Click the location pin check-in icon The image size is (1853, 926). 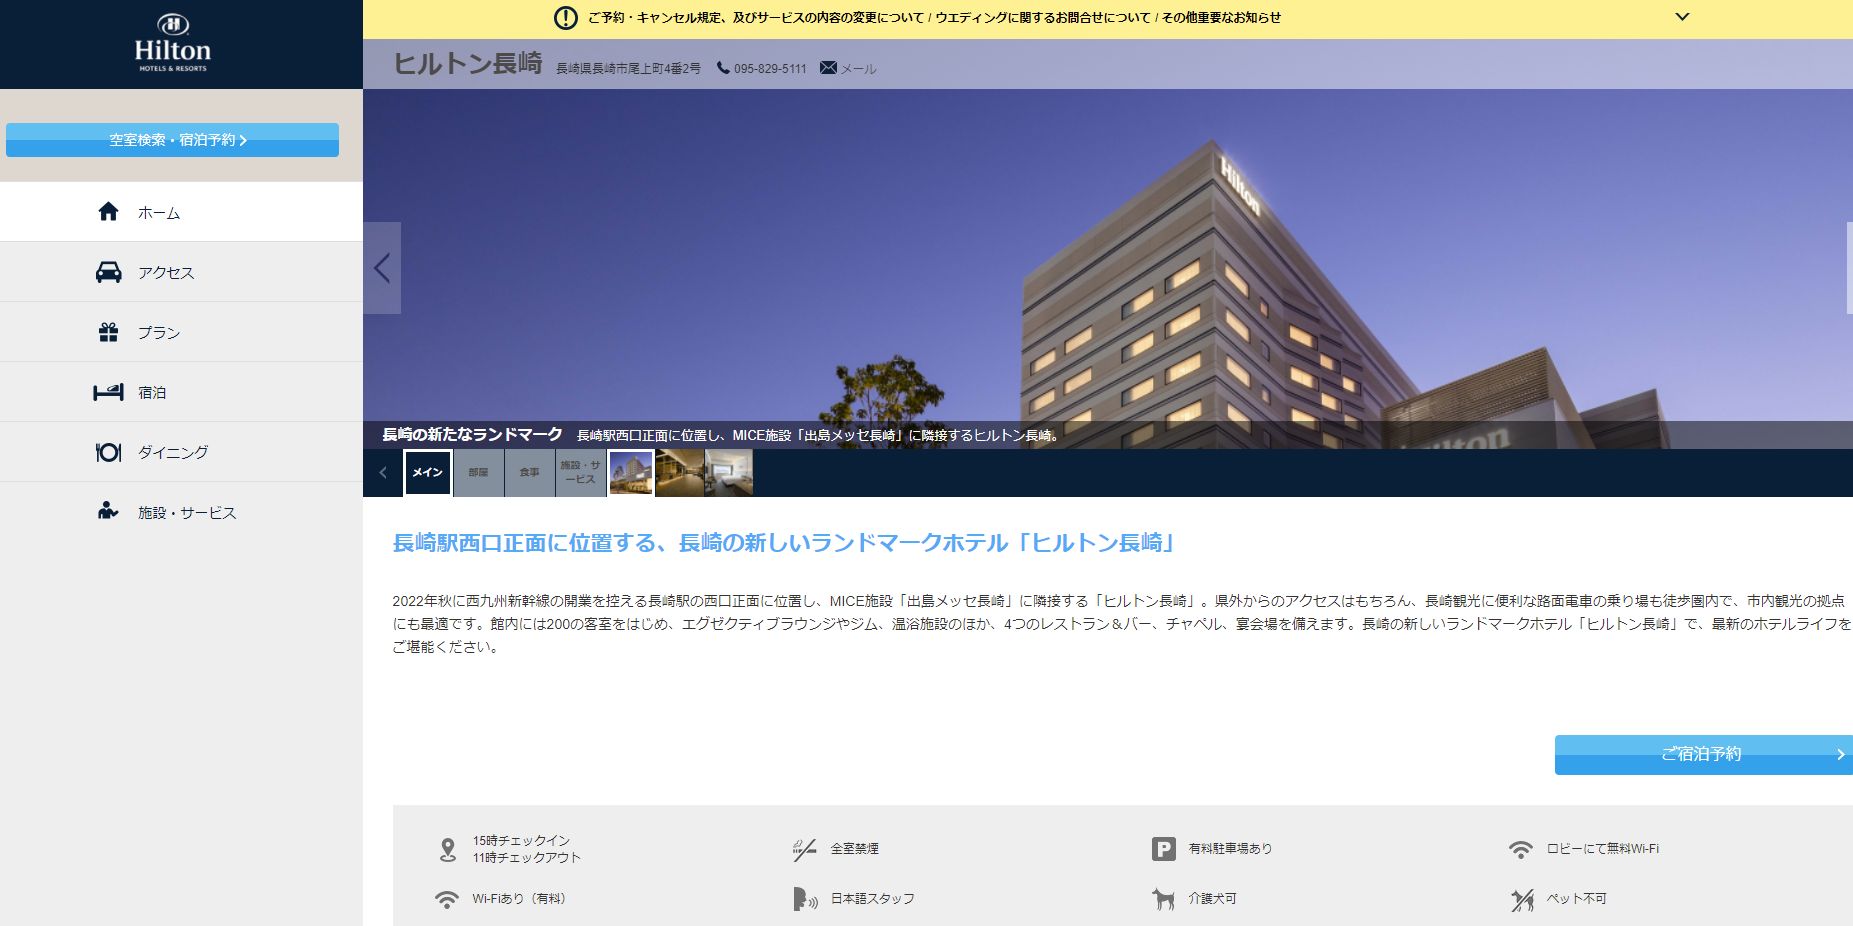pyautogui.click(x=448, y=849)
